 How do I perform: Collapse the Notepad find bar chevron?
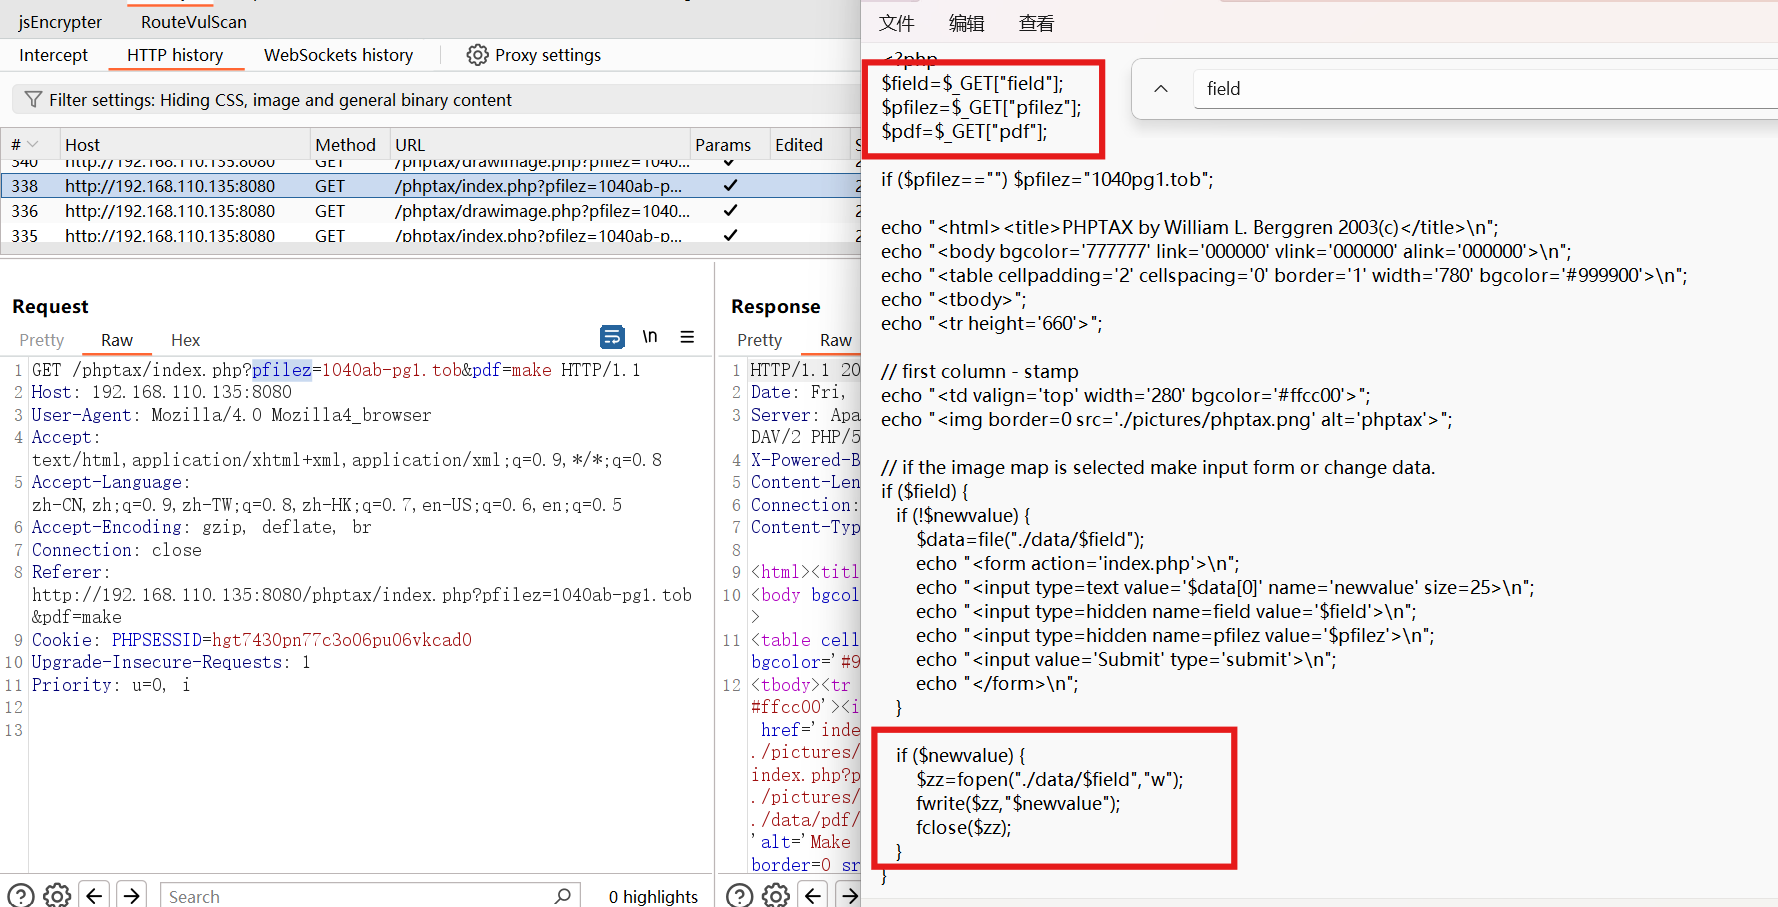click(1161, 89)
